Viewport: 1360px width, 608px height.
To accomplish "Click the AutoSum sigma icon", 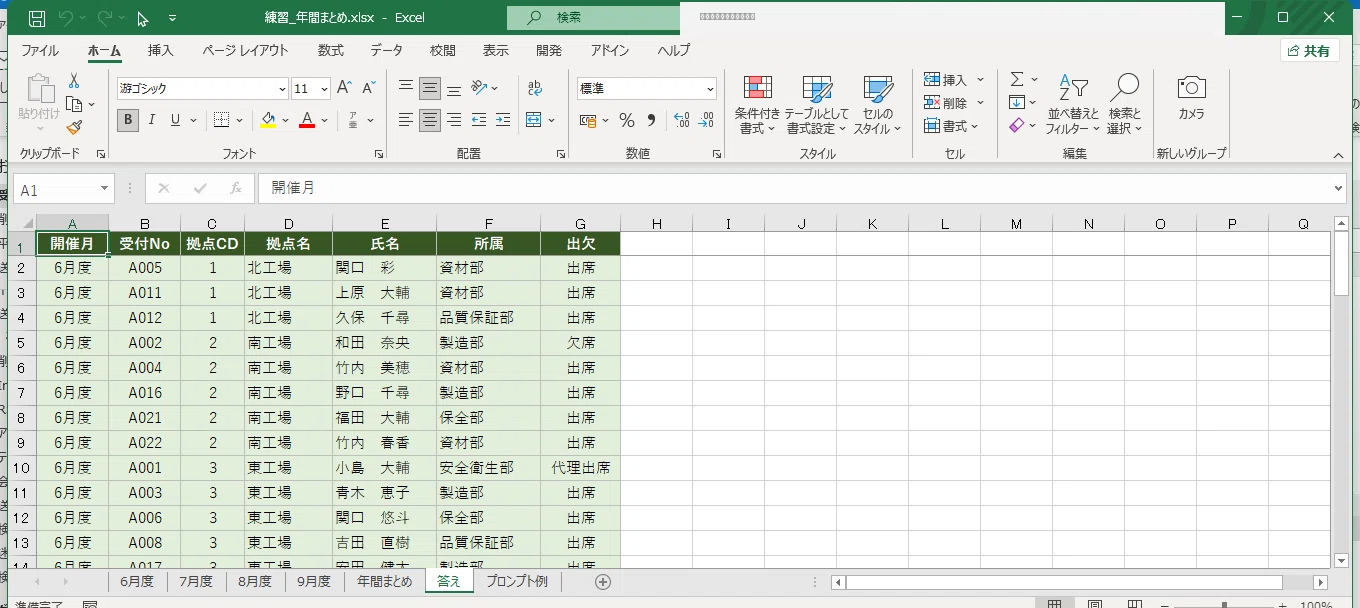I will [1017, 79].
